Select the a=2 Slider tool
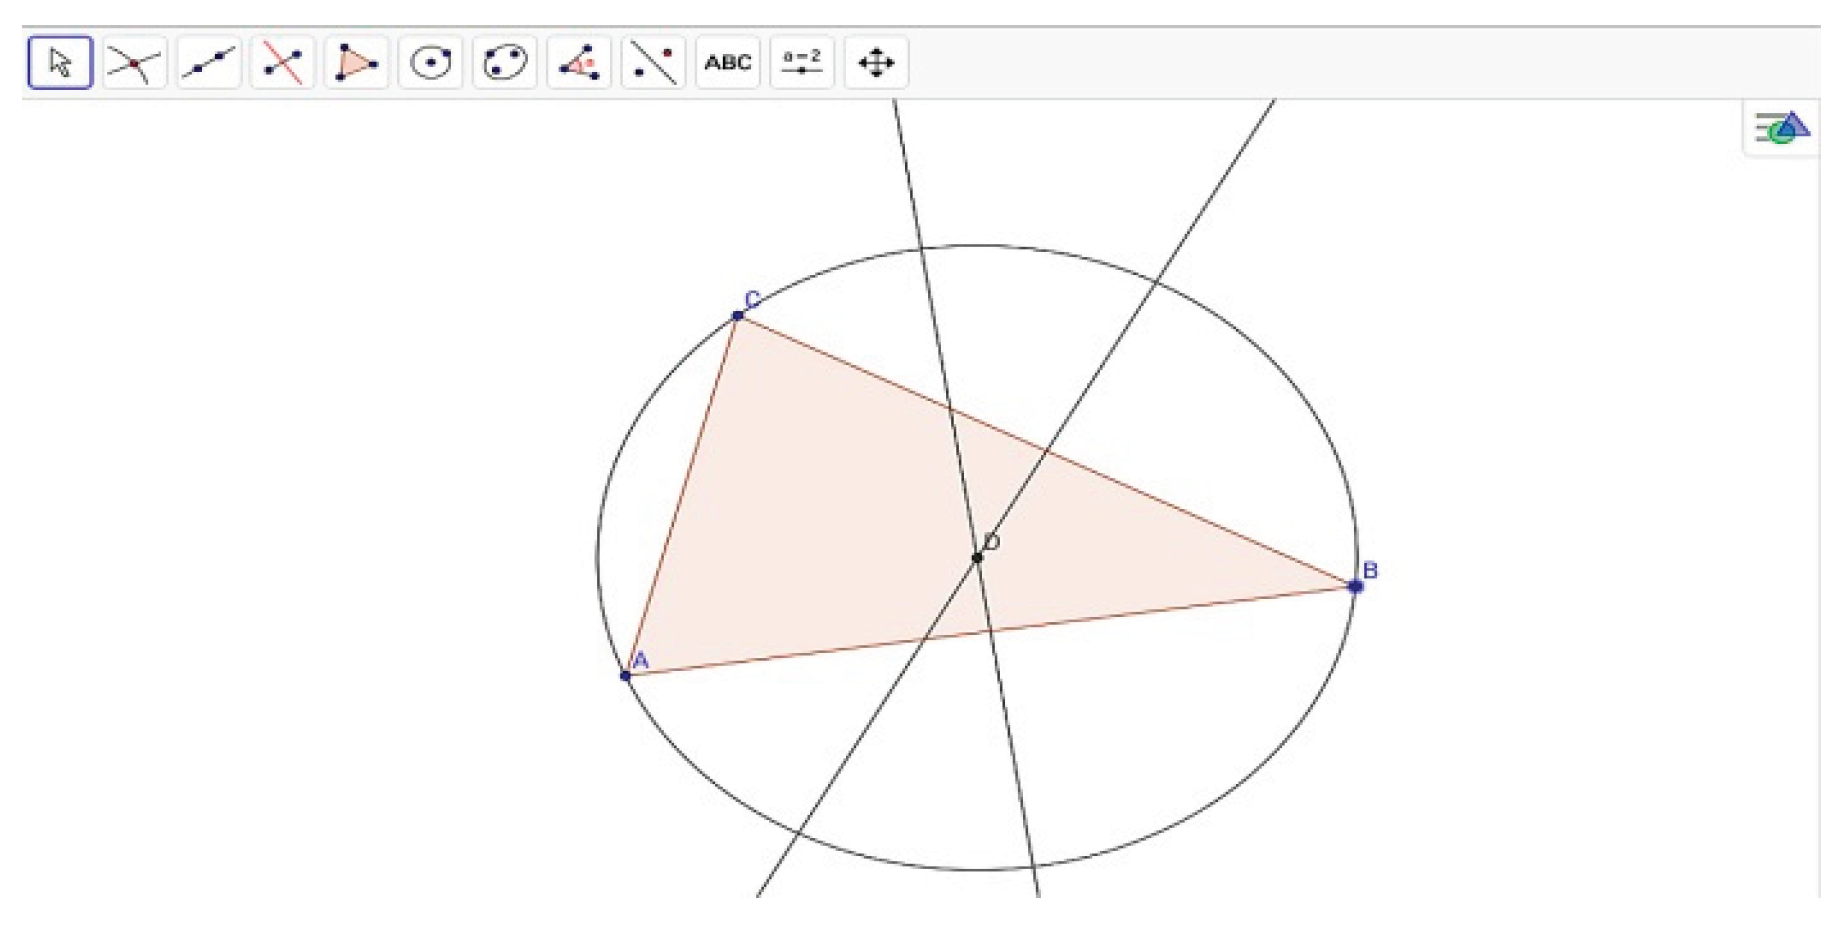 (801, 63)
